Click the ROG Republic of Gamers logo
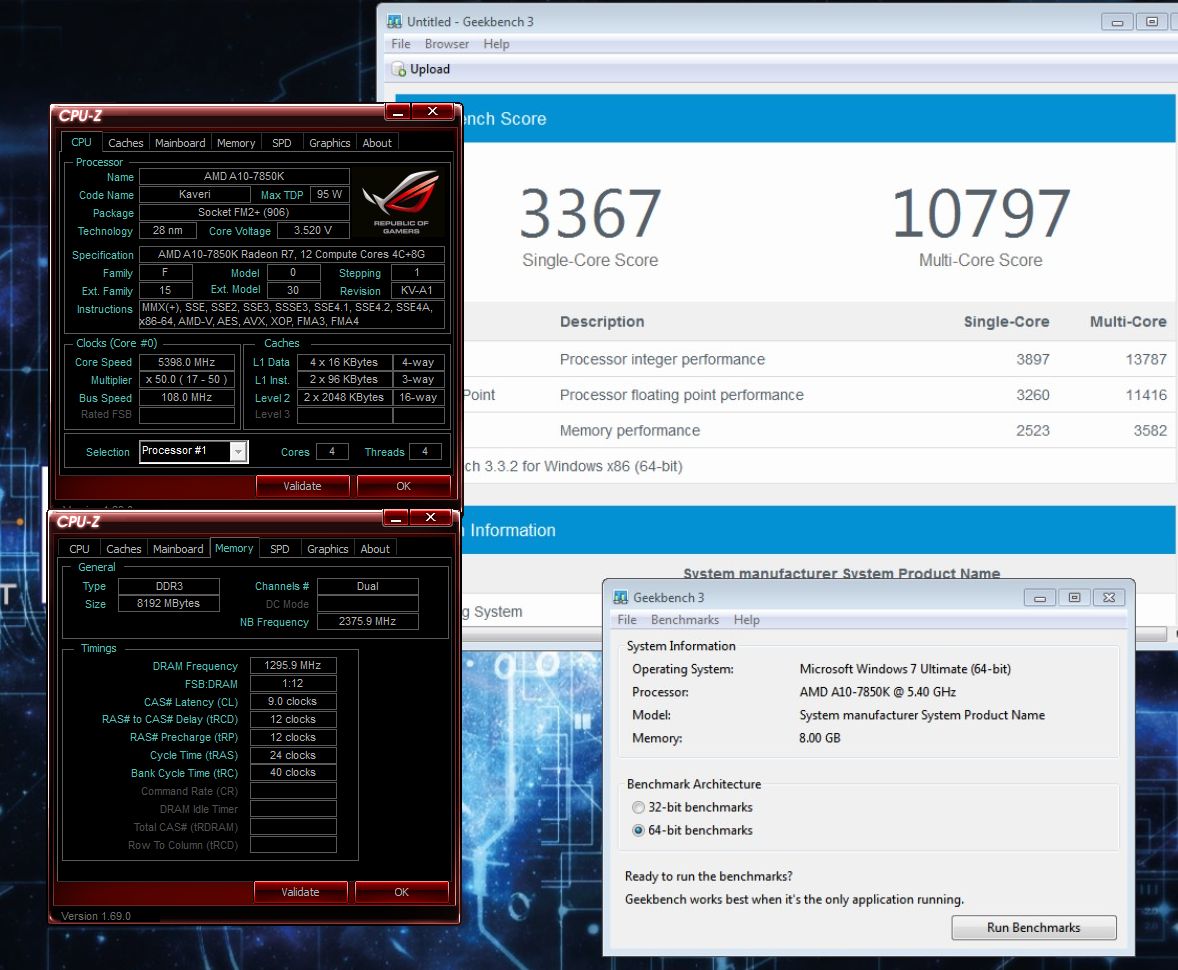This screenshot has height=970, width=1178. click(x=401, y=202)
